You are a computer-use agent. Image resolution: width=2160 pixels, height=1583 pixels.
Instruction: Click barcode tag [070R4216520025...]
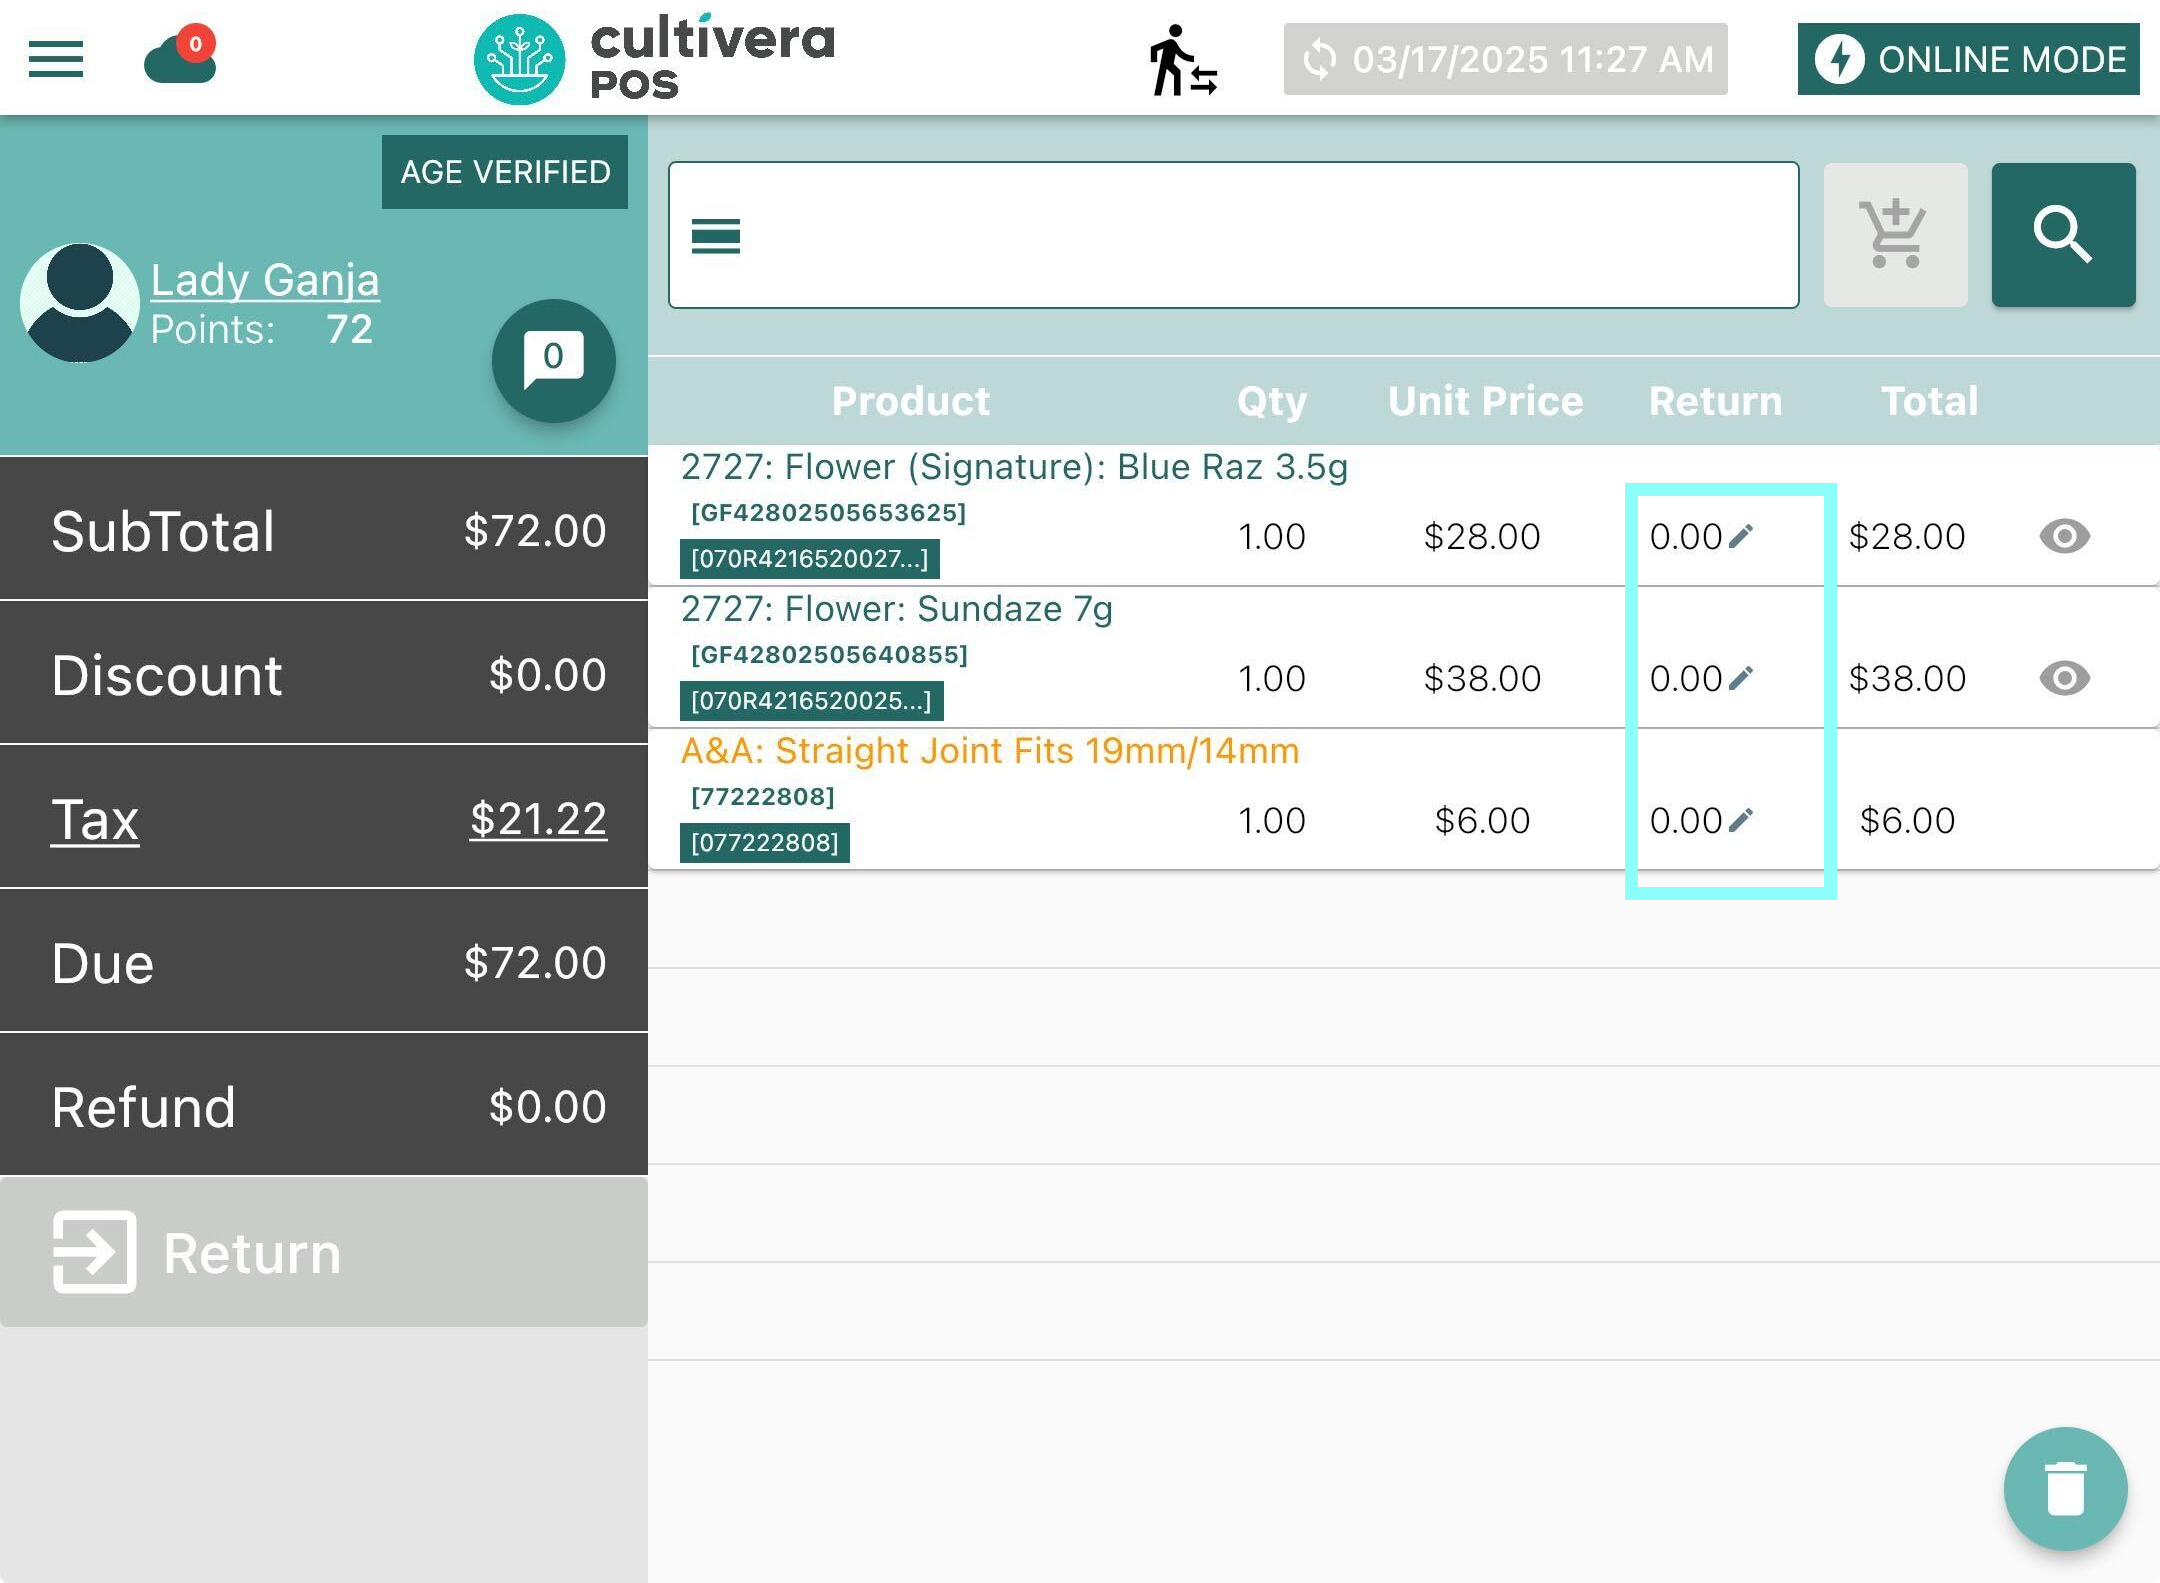point(811,701)
